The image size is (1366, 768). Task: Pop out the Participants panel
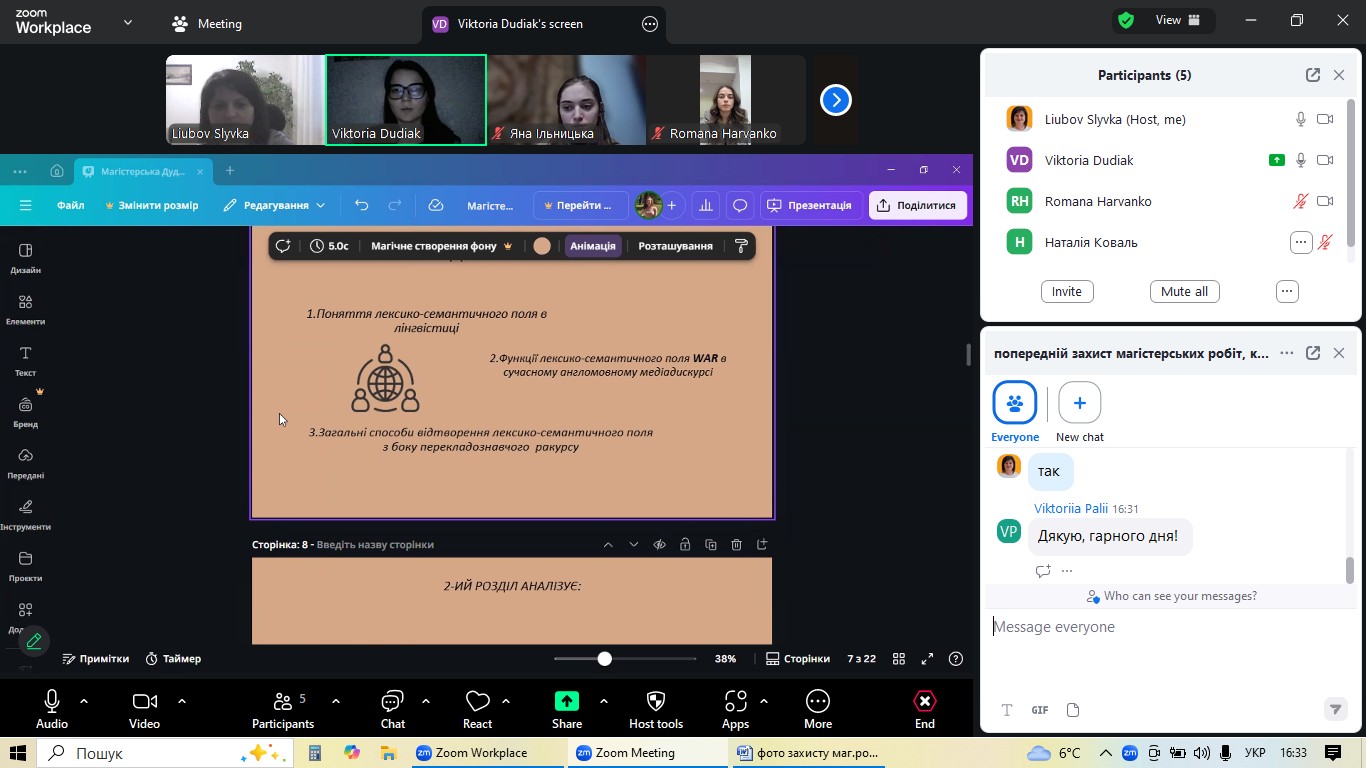[1312, 75]
